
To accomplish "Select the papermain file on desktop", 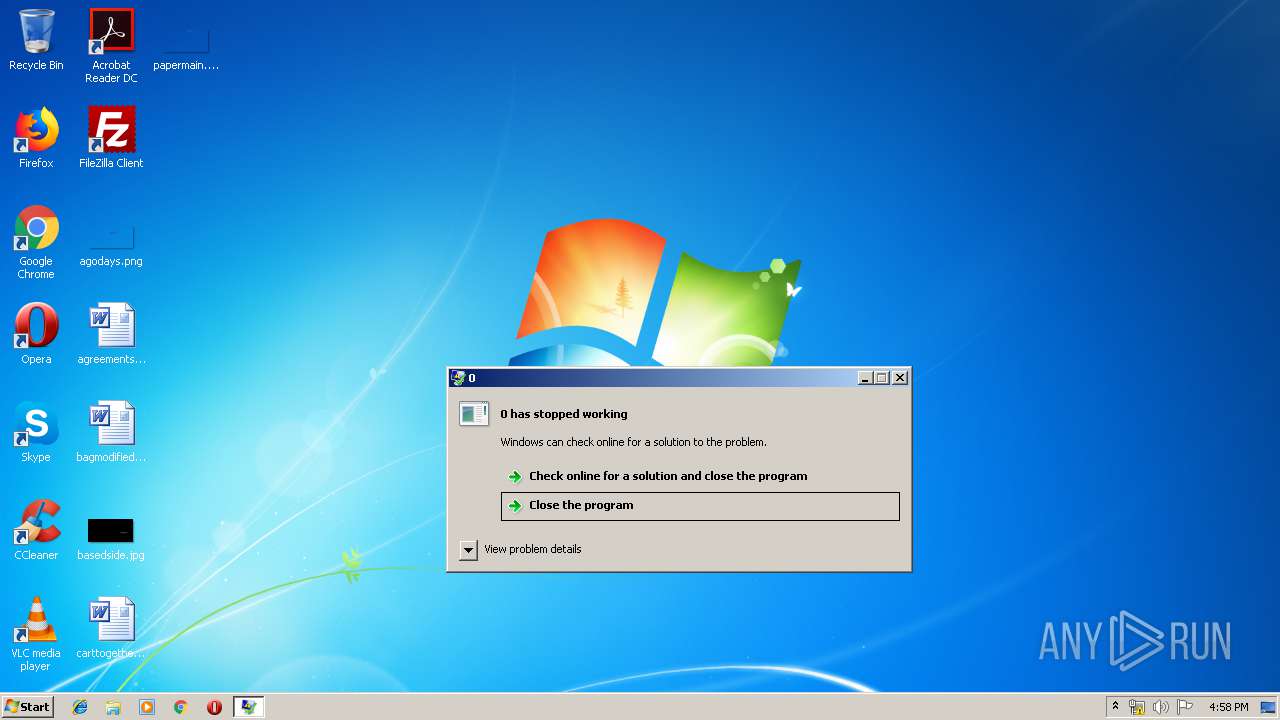I will click(186, 48).
